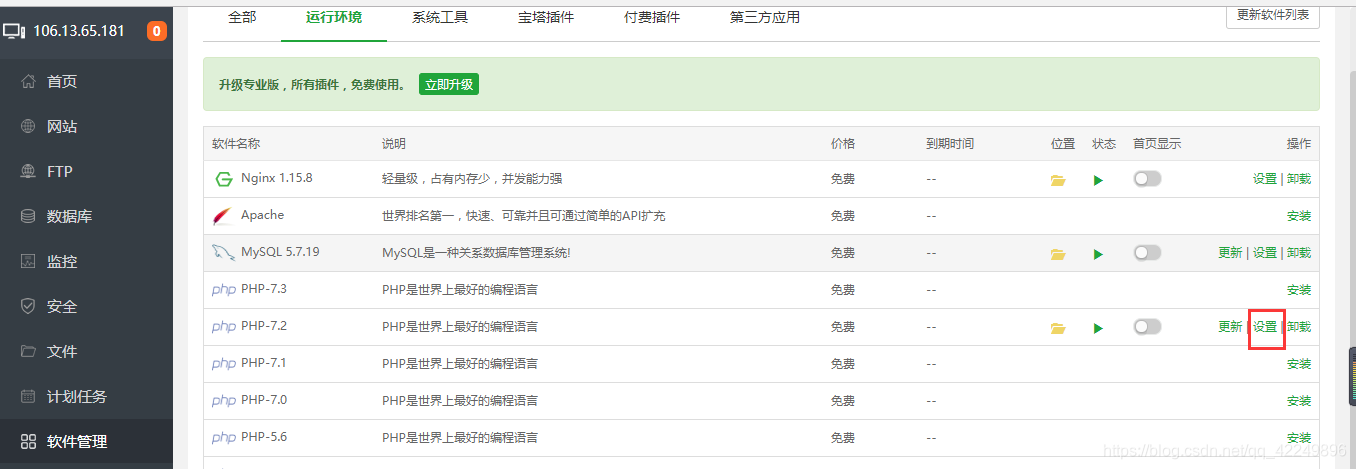Click PHP-5.6 安装 link

click(x=1299, y=438)
